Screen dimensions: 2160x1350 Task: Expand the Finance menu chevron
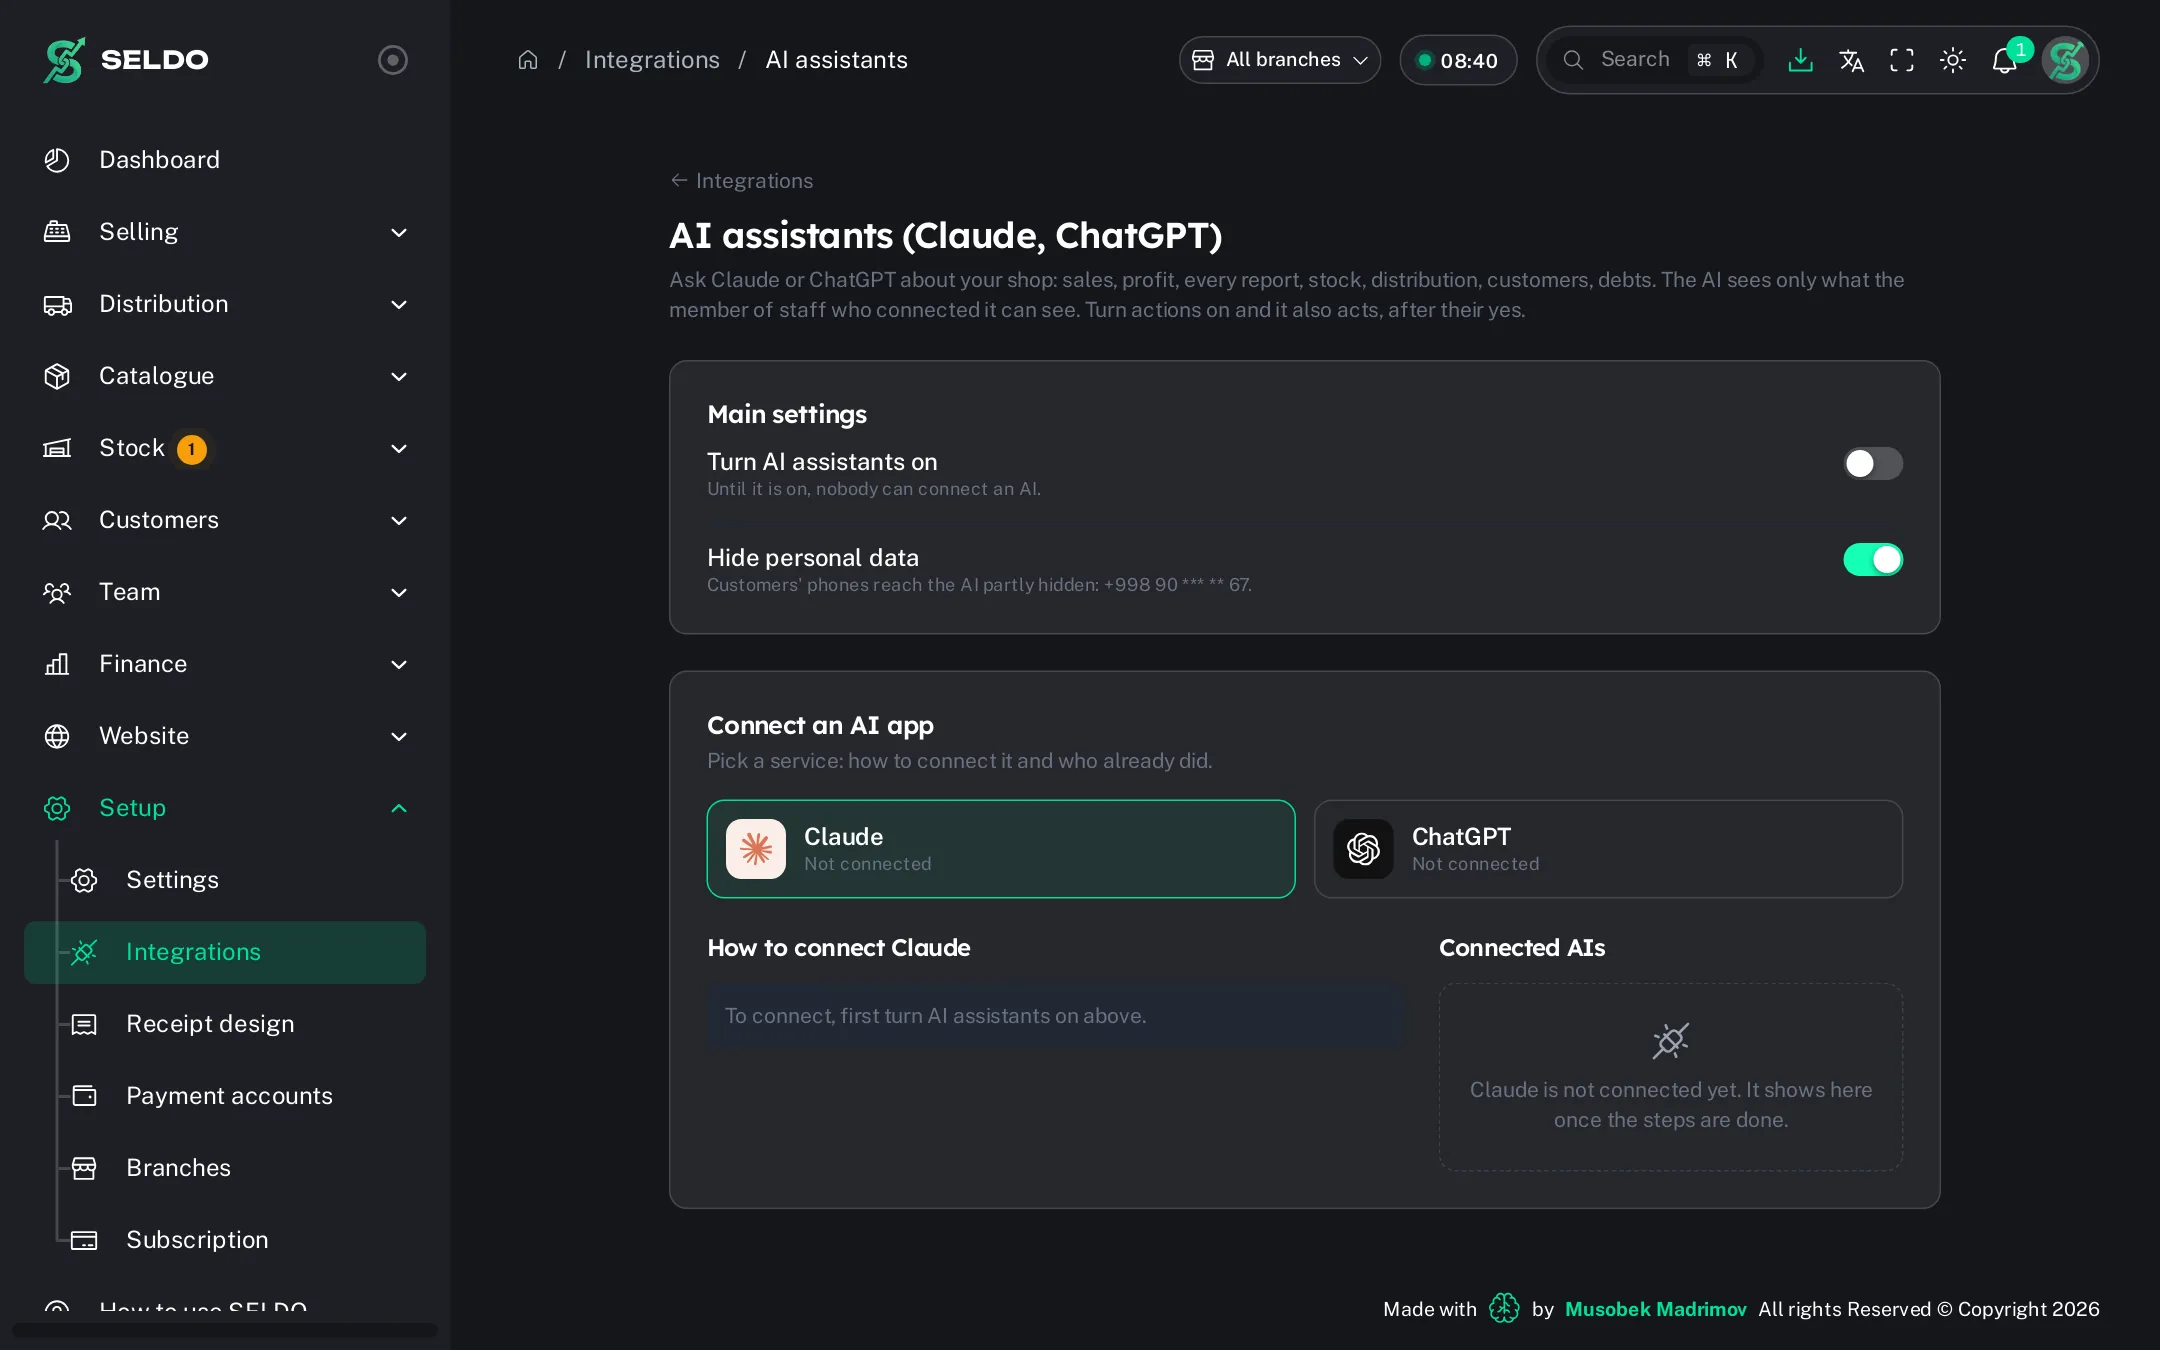coord(399,664)
